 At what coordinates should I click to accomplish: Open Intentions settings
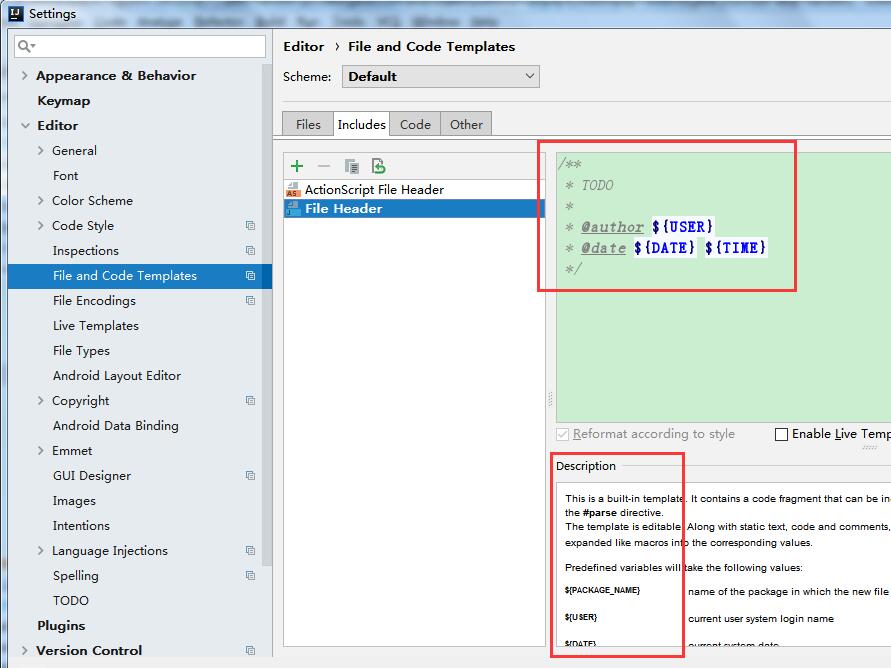[81, 525]
